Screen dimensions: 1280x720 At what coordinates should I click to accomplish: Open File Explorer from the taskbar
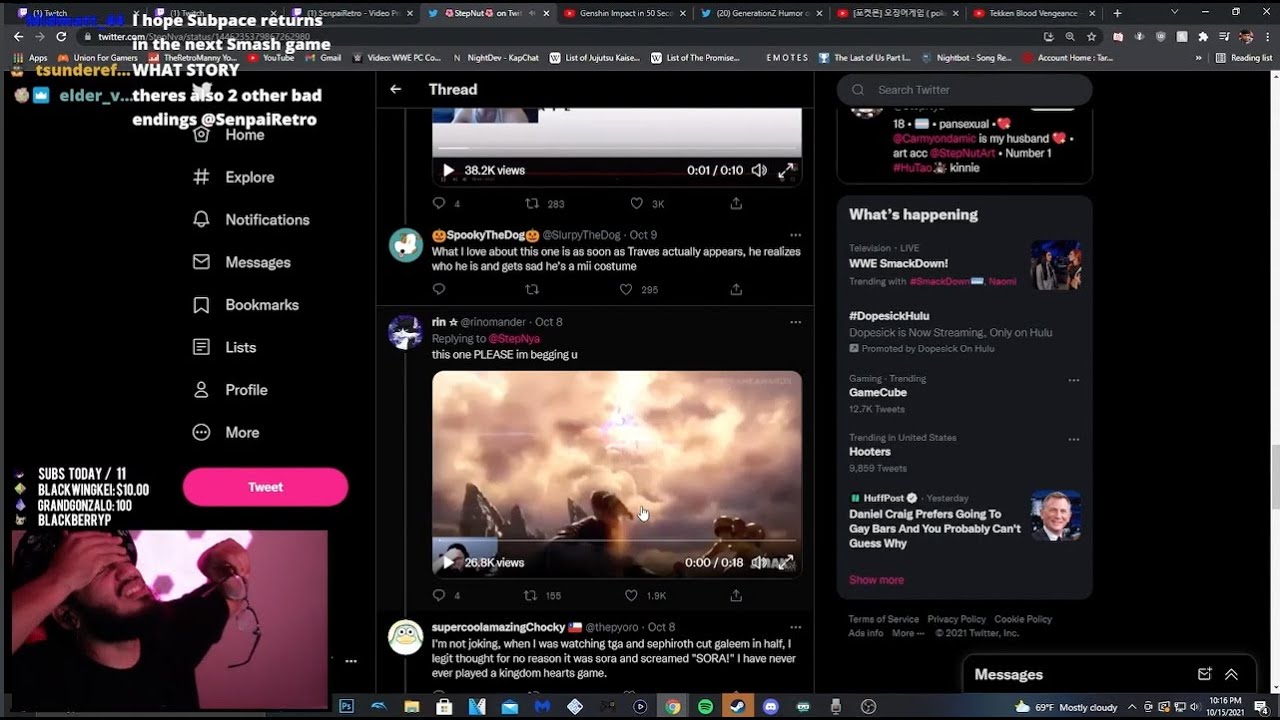[411, 706]
